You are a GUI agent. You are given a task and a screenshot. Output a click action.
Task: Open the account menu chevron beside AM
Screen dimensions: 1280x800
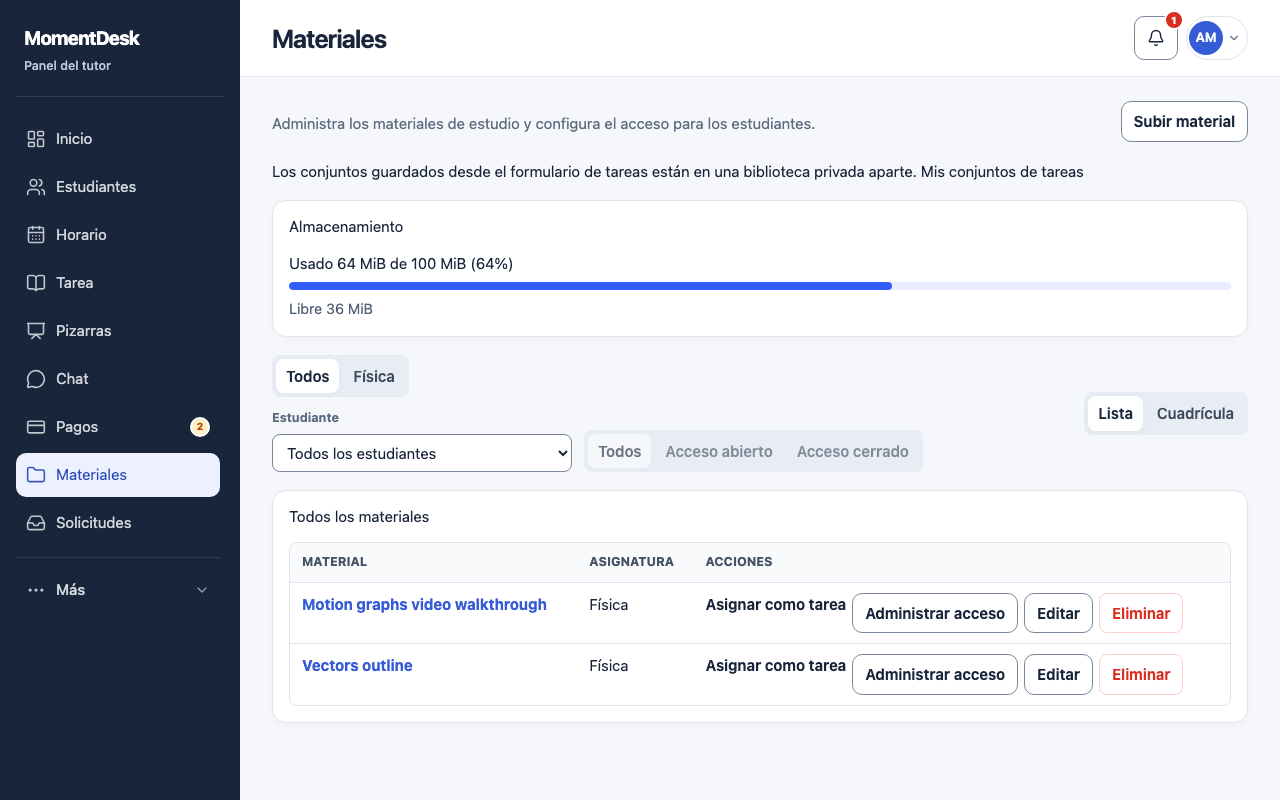(1234, 38)
